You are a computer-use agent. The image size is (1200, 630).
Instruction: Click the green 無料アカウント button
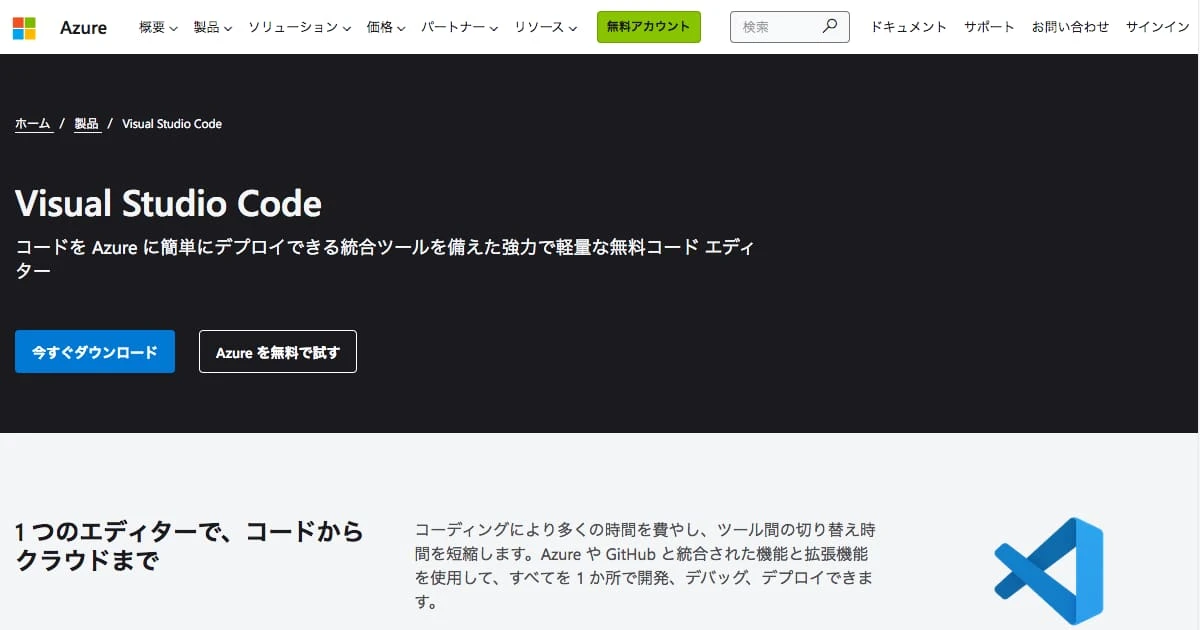(649, 27)
